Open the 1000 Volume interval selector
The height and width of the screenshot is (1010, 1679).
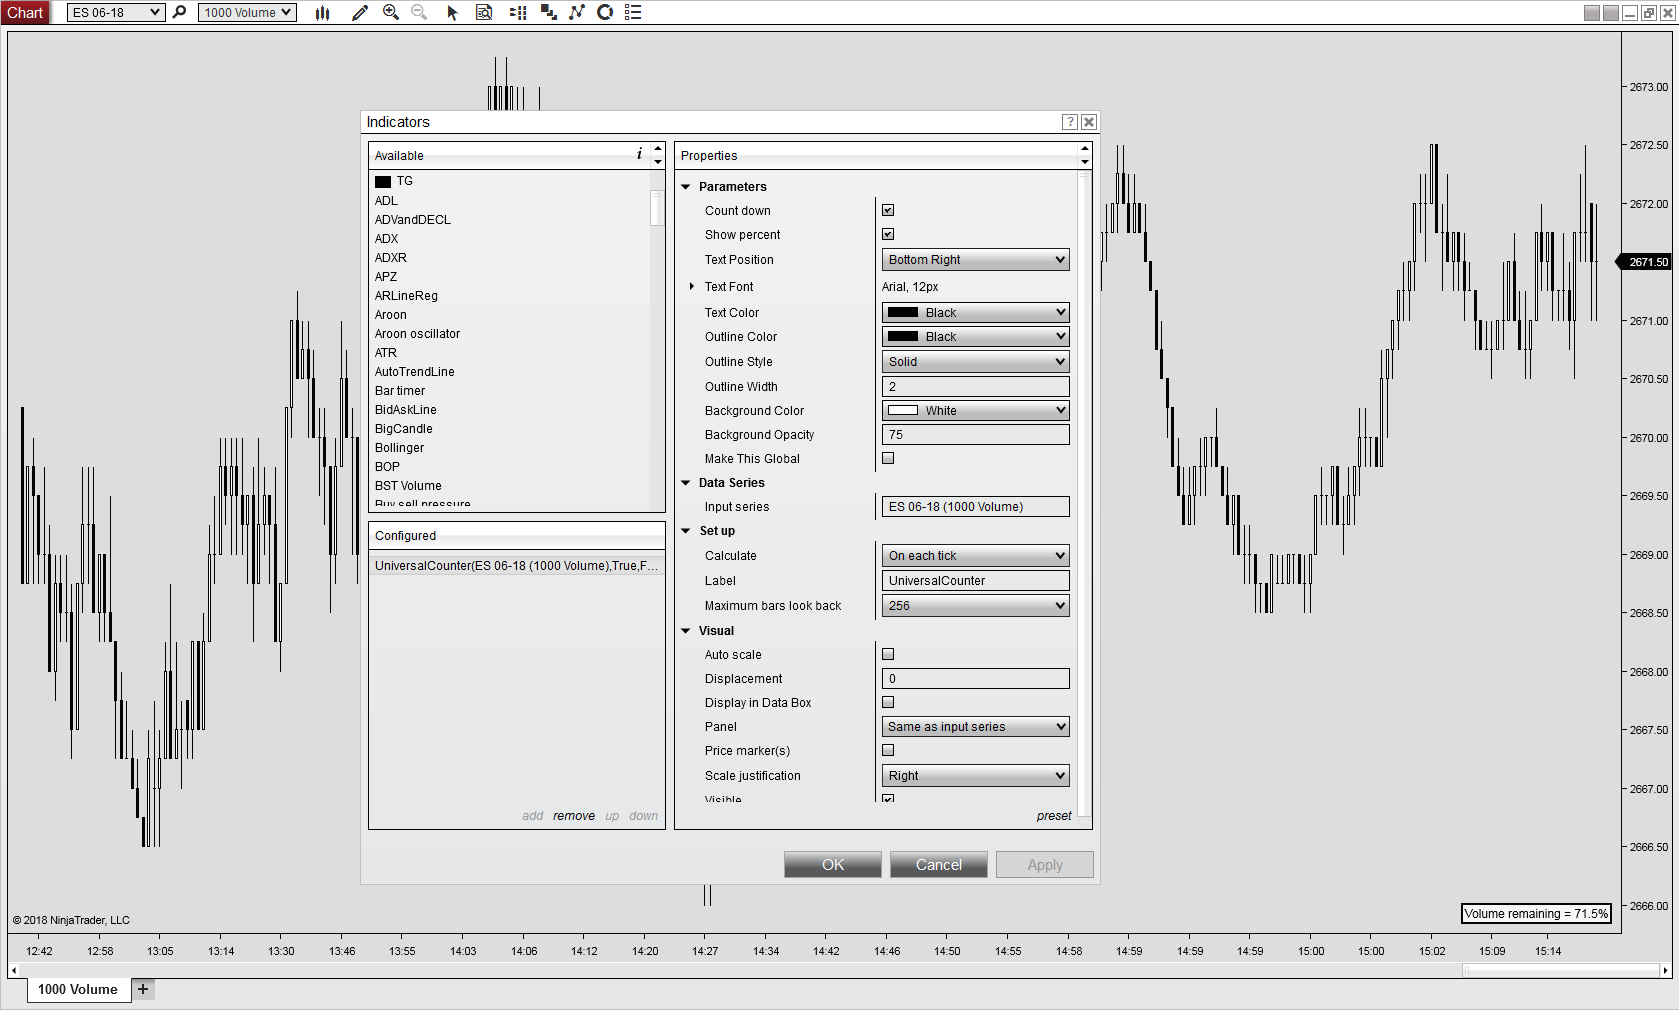point(247,12)
